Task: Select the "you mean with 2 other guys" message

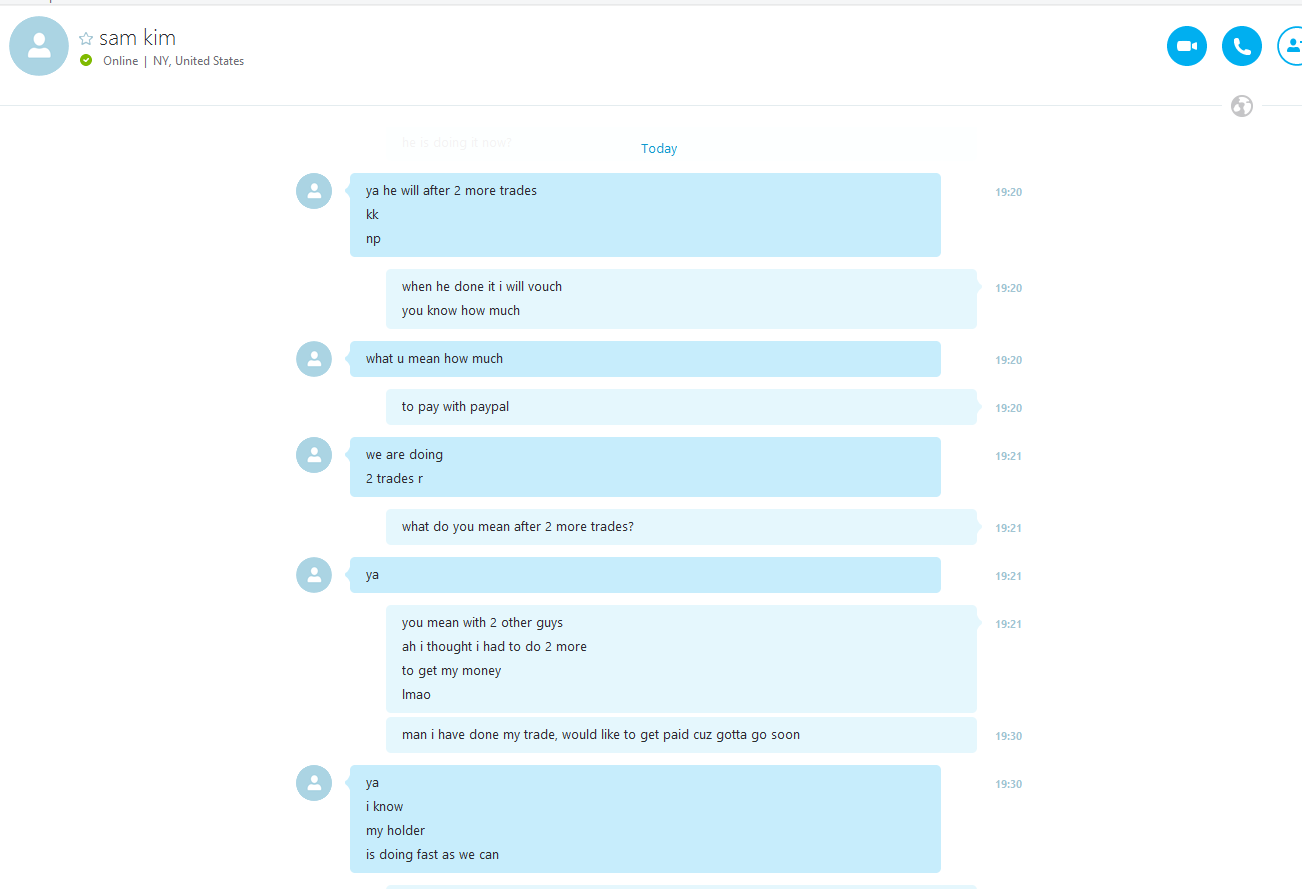Action: [x=681, y=659]
